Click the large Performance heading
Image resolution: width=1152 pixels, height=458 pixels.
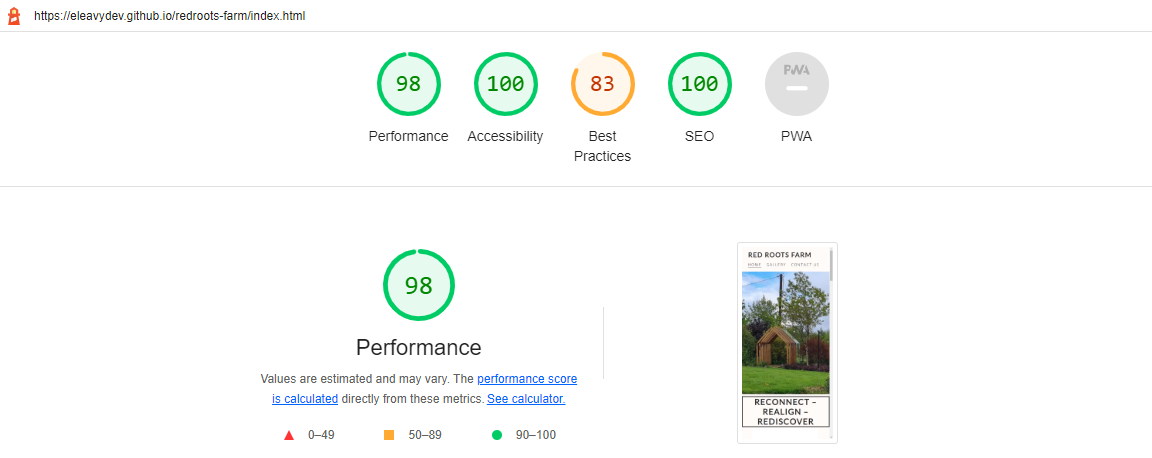pyautogui.click(x=419, y=347)
